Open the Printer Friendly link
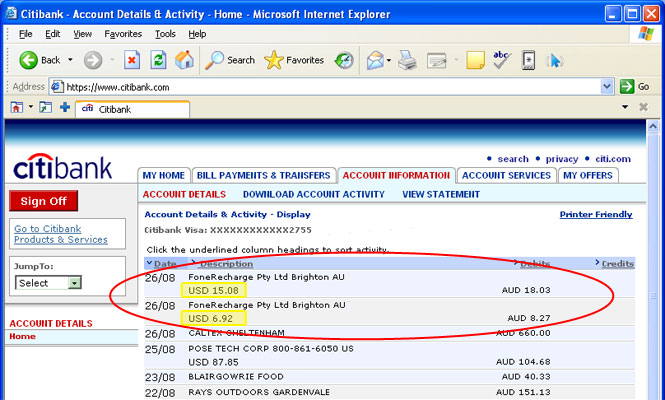This screenshot has width=665, height=400. (595, 214)
